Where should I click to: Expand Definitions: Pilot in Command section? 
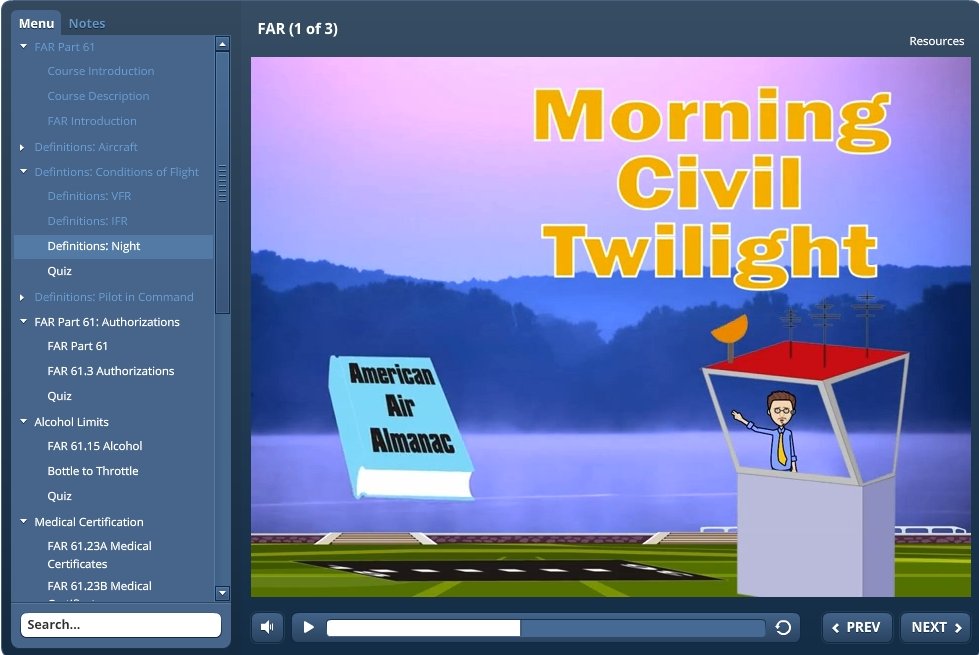coord(24,297)
